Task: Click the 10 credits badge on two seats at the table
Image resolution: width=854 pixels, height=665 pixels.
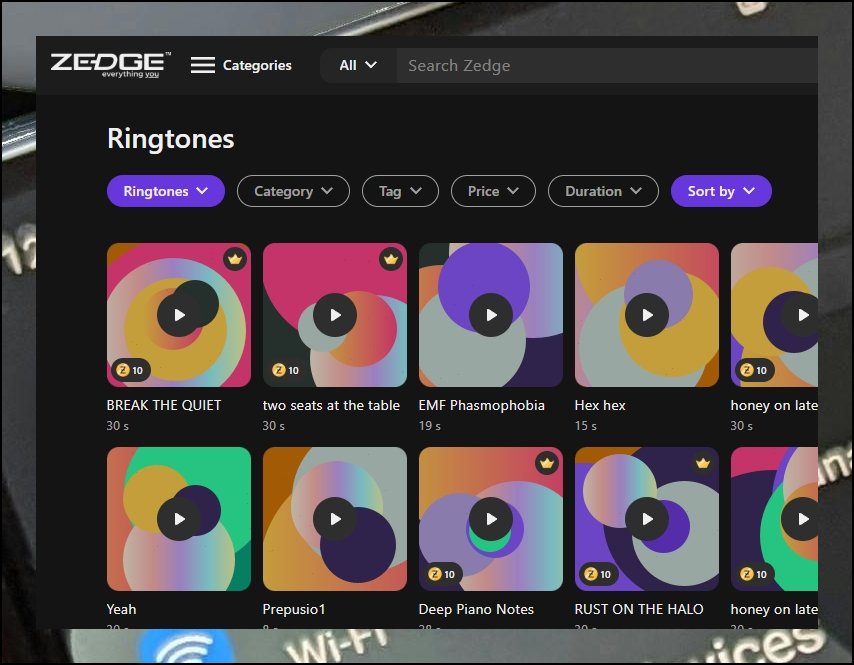Action: 286,370
